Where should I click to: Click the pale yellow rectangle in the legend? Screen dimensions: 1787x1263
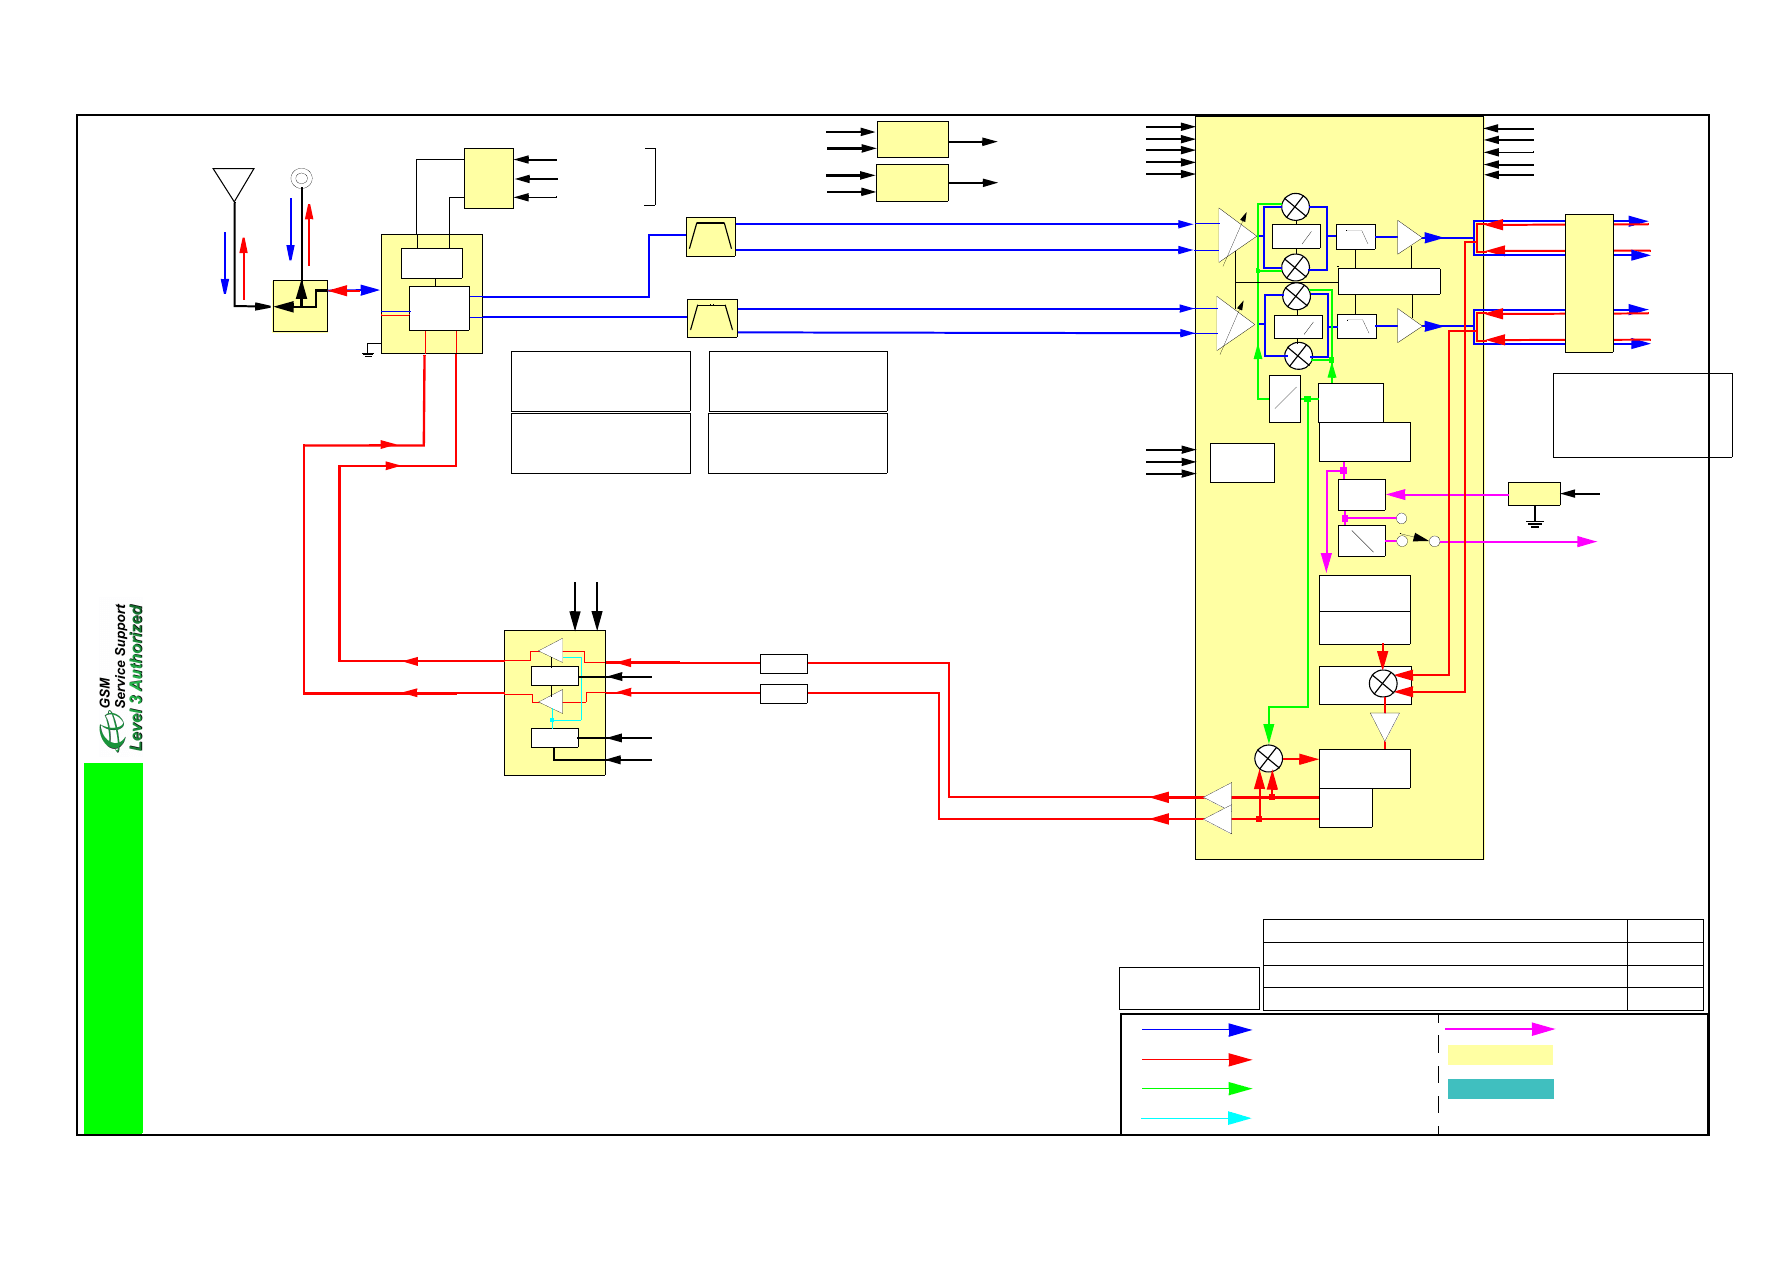tap(1500, 1055)
